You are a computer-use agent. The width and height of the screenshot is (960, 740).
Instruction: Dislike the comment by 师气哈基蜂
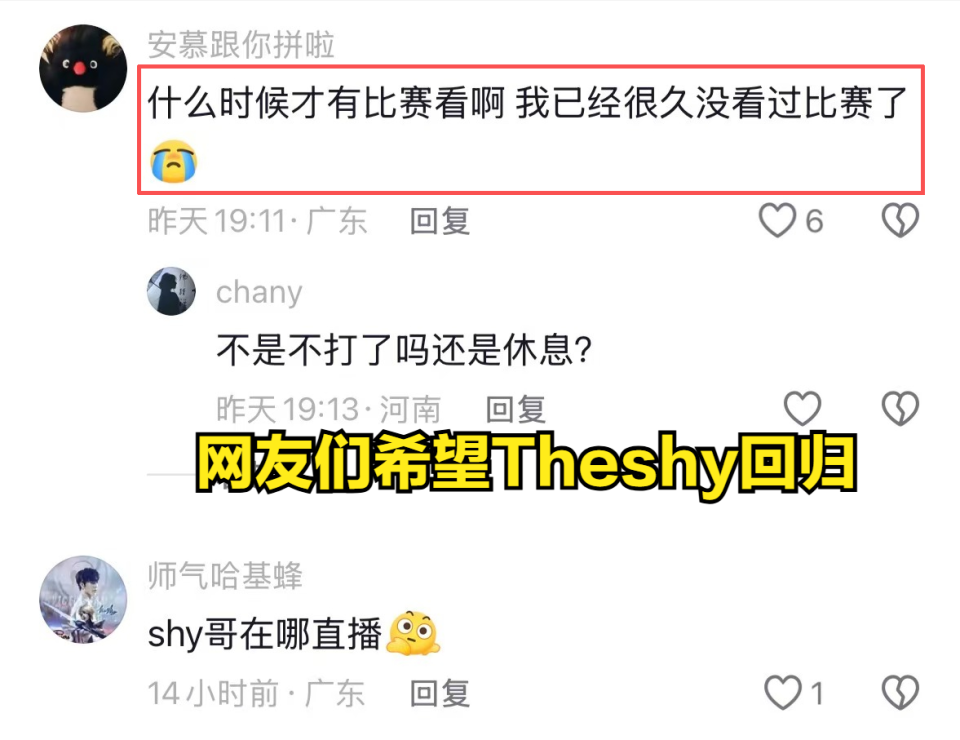click(x=900, y=692)
